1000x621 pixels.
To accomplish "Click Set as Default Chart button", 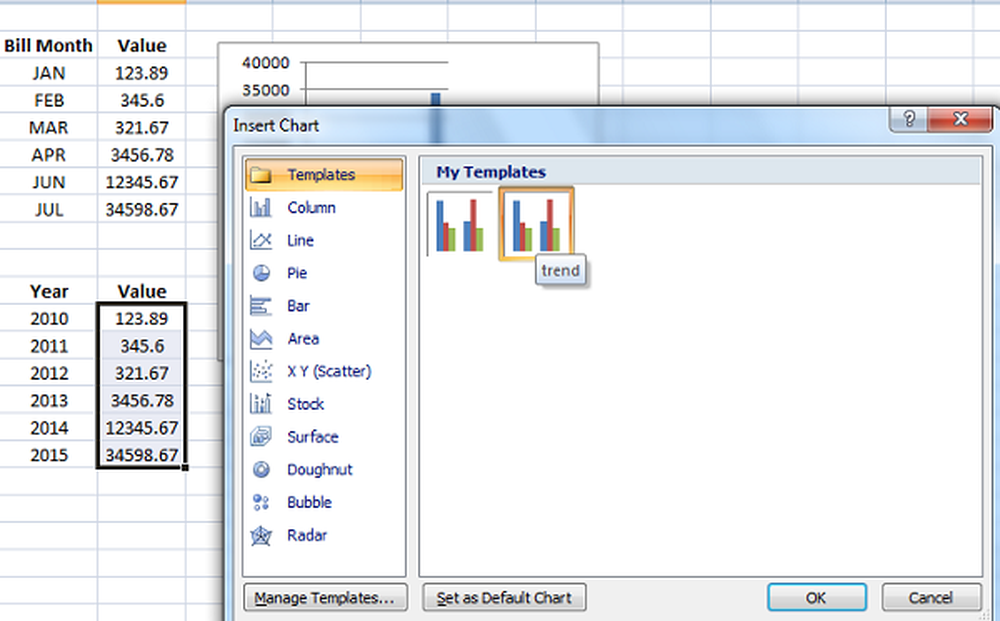I will (504, 598).
